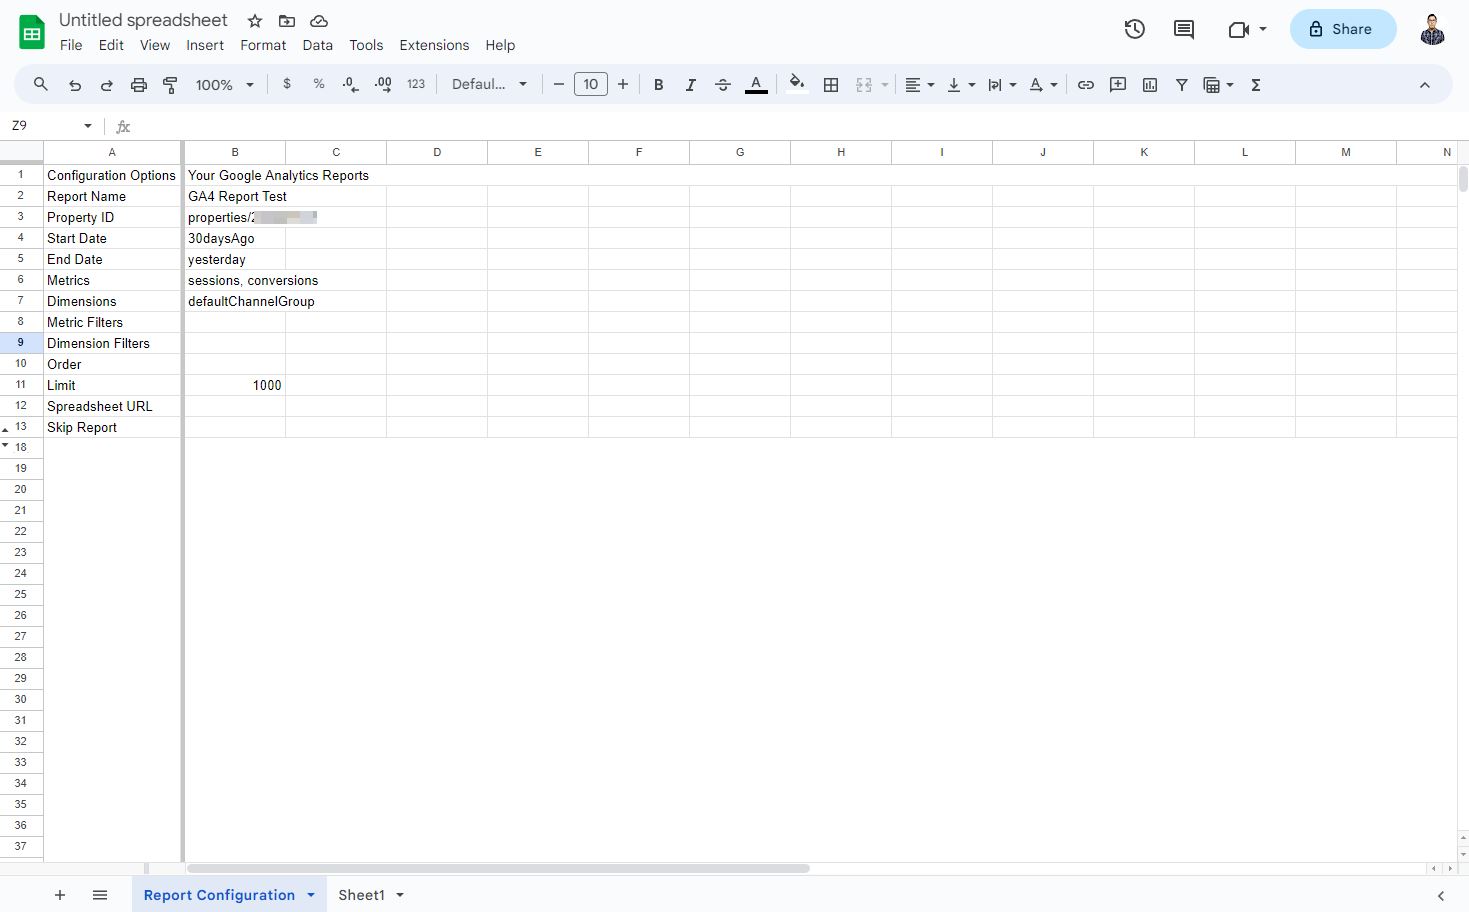This screenshot has height=912, width=1469.
Task: Open the Edit menu
Action: click(x=111, y=45)
